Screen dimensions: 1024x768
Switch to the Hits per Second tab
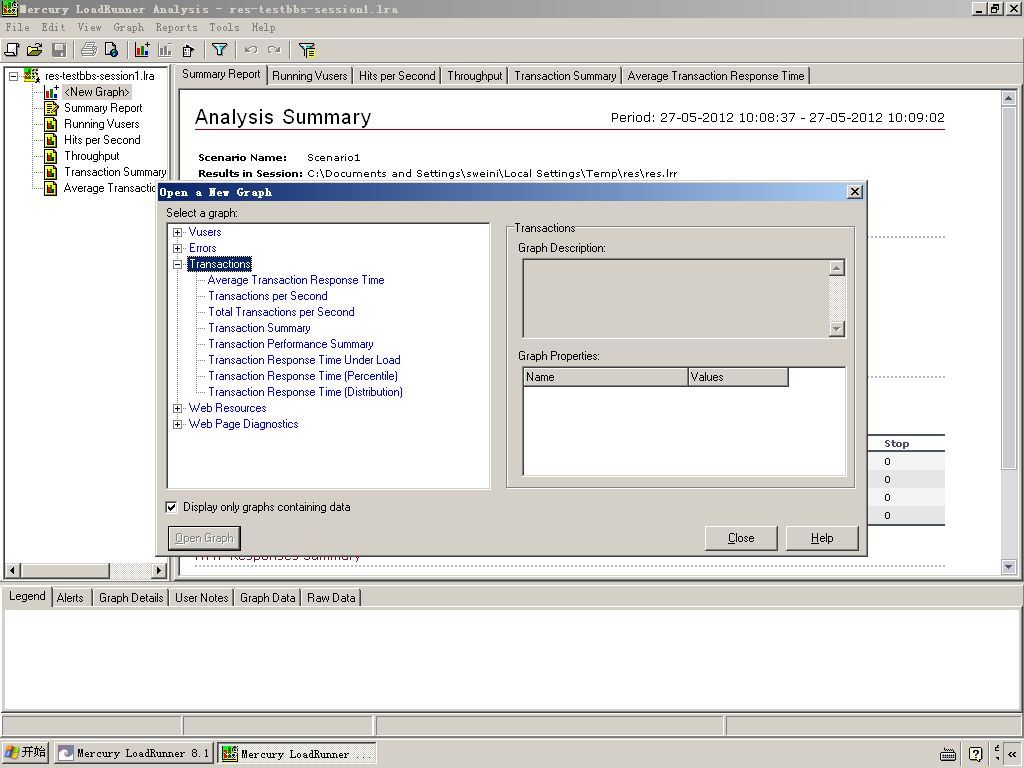[x=397, y=76]
